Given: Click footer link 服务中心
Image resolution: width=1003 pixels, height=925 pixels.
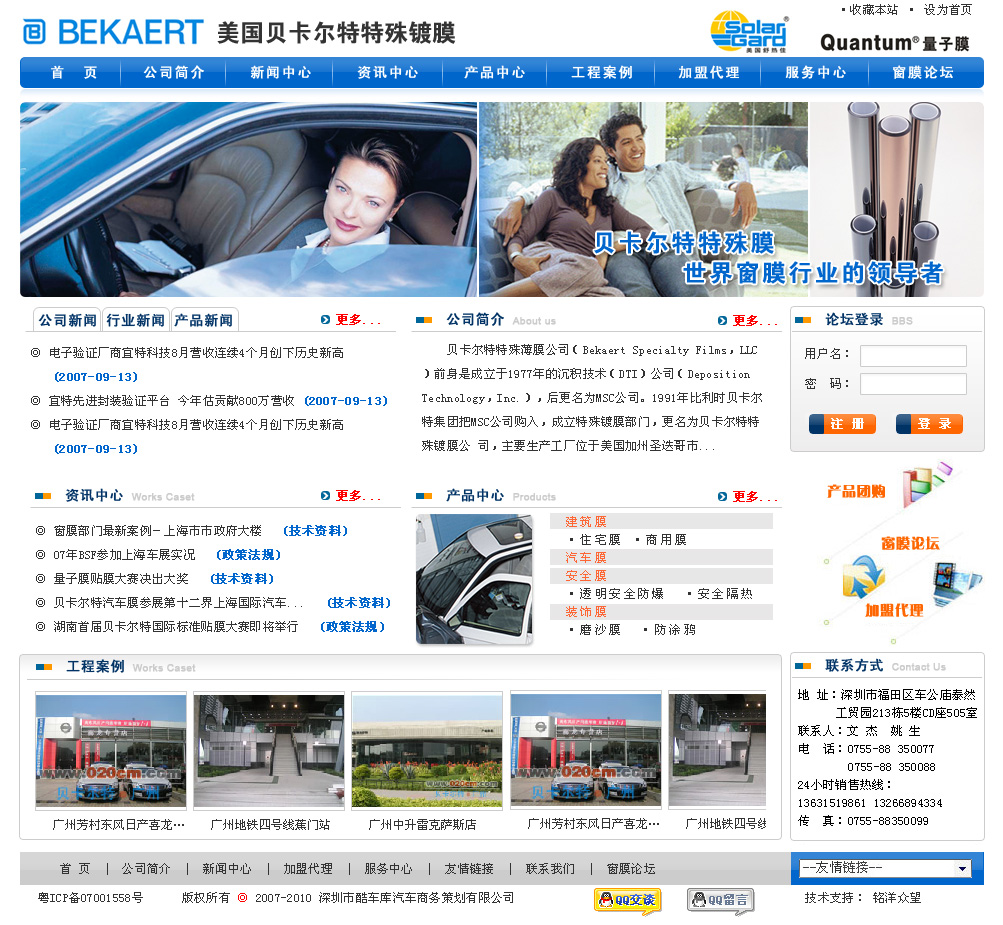Looking at the screenshot, I should tap(388, 868).
